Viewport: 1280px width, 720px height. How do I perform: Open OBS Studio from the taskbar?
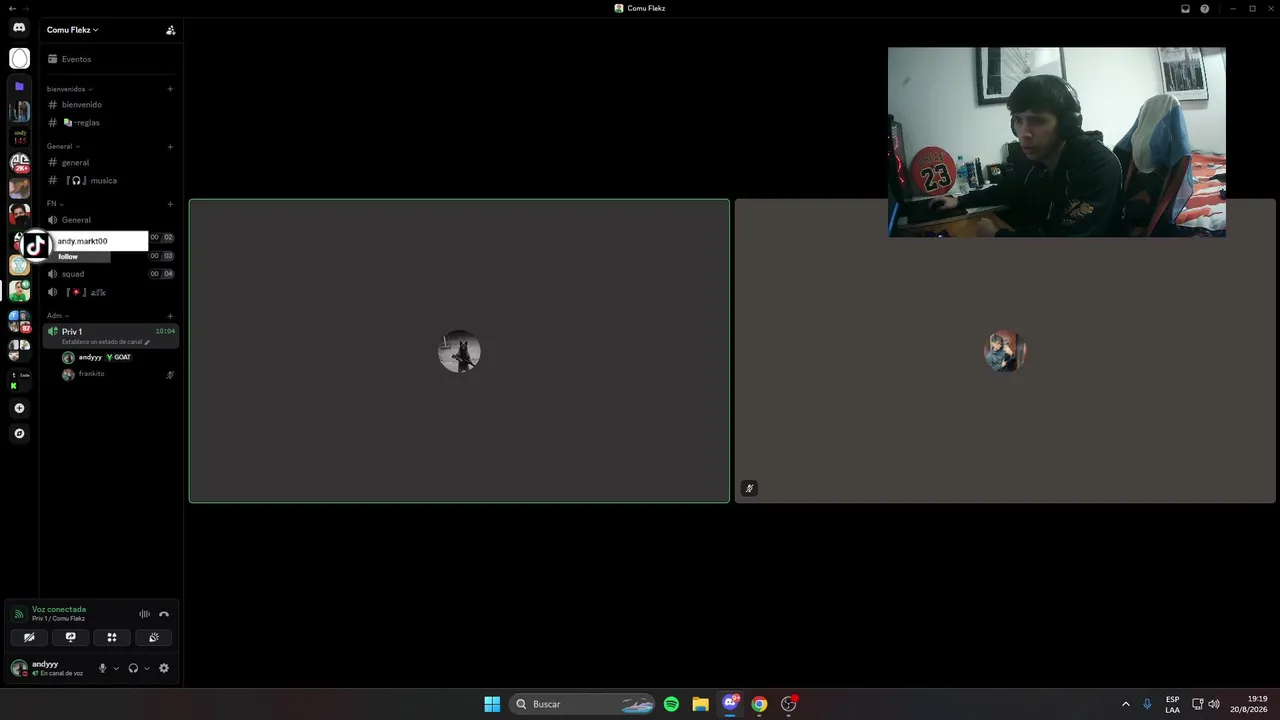point(789,704)
